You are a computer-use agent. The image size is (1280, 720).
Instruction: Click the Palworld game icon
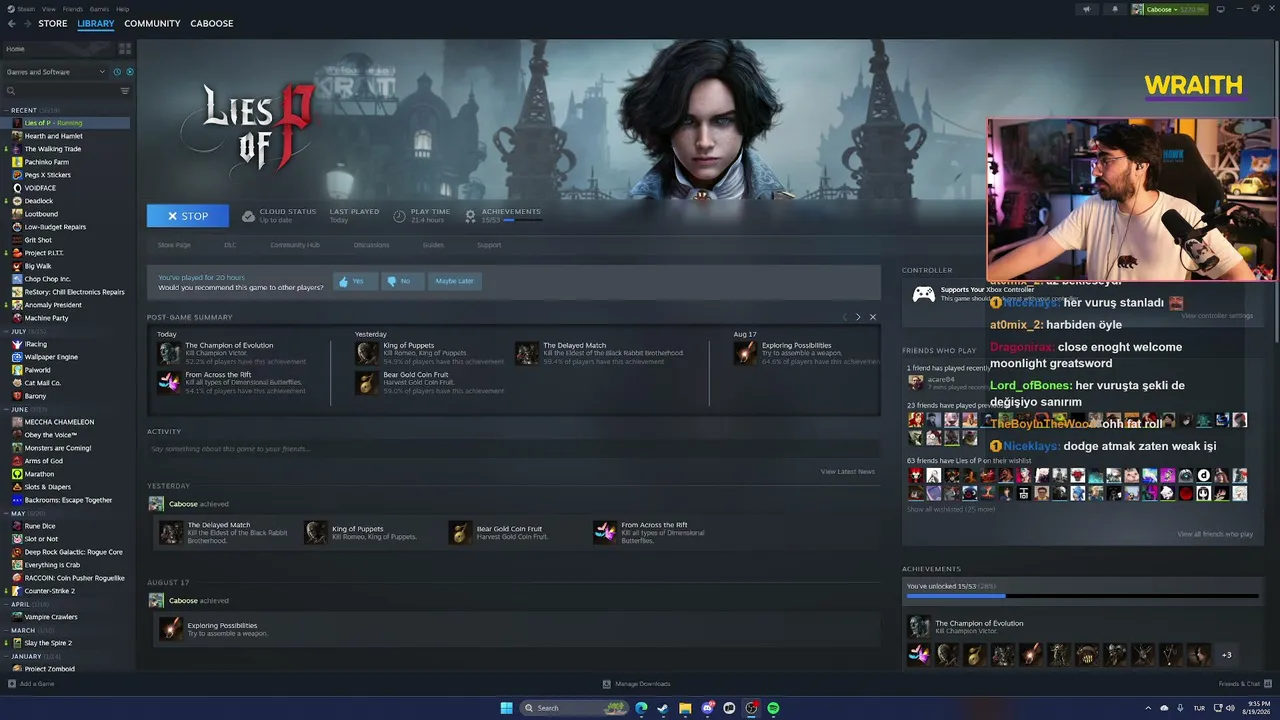[x=17, y=370]
